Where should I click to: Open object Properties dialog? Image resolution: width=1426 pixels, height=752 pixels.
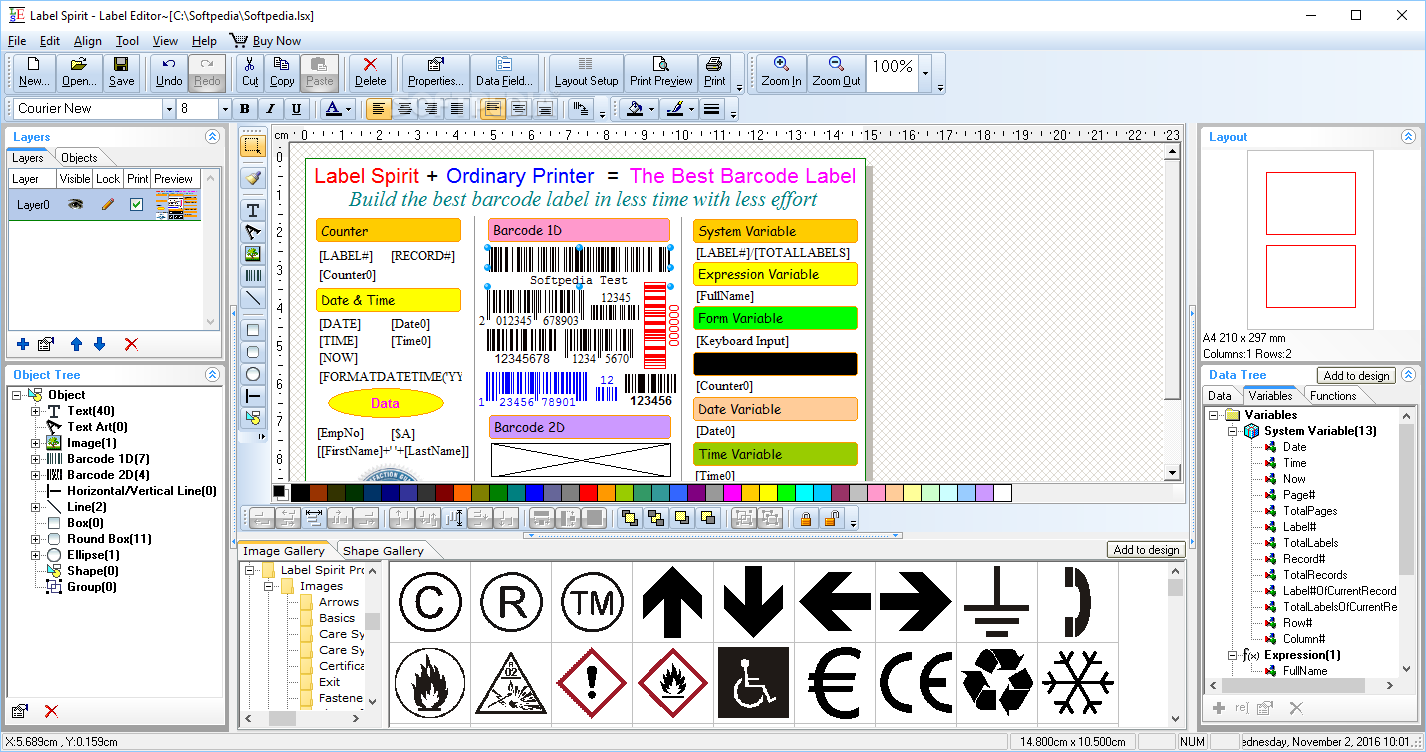436,72
